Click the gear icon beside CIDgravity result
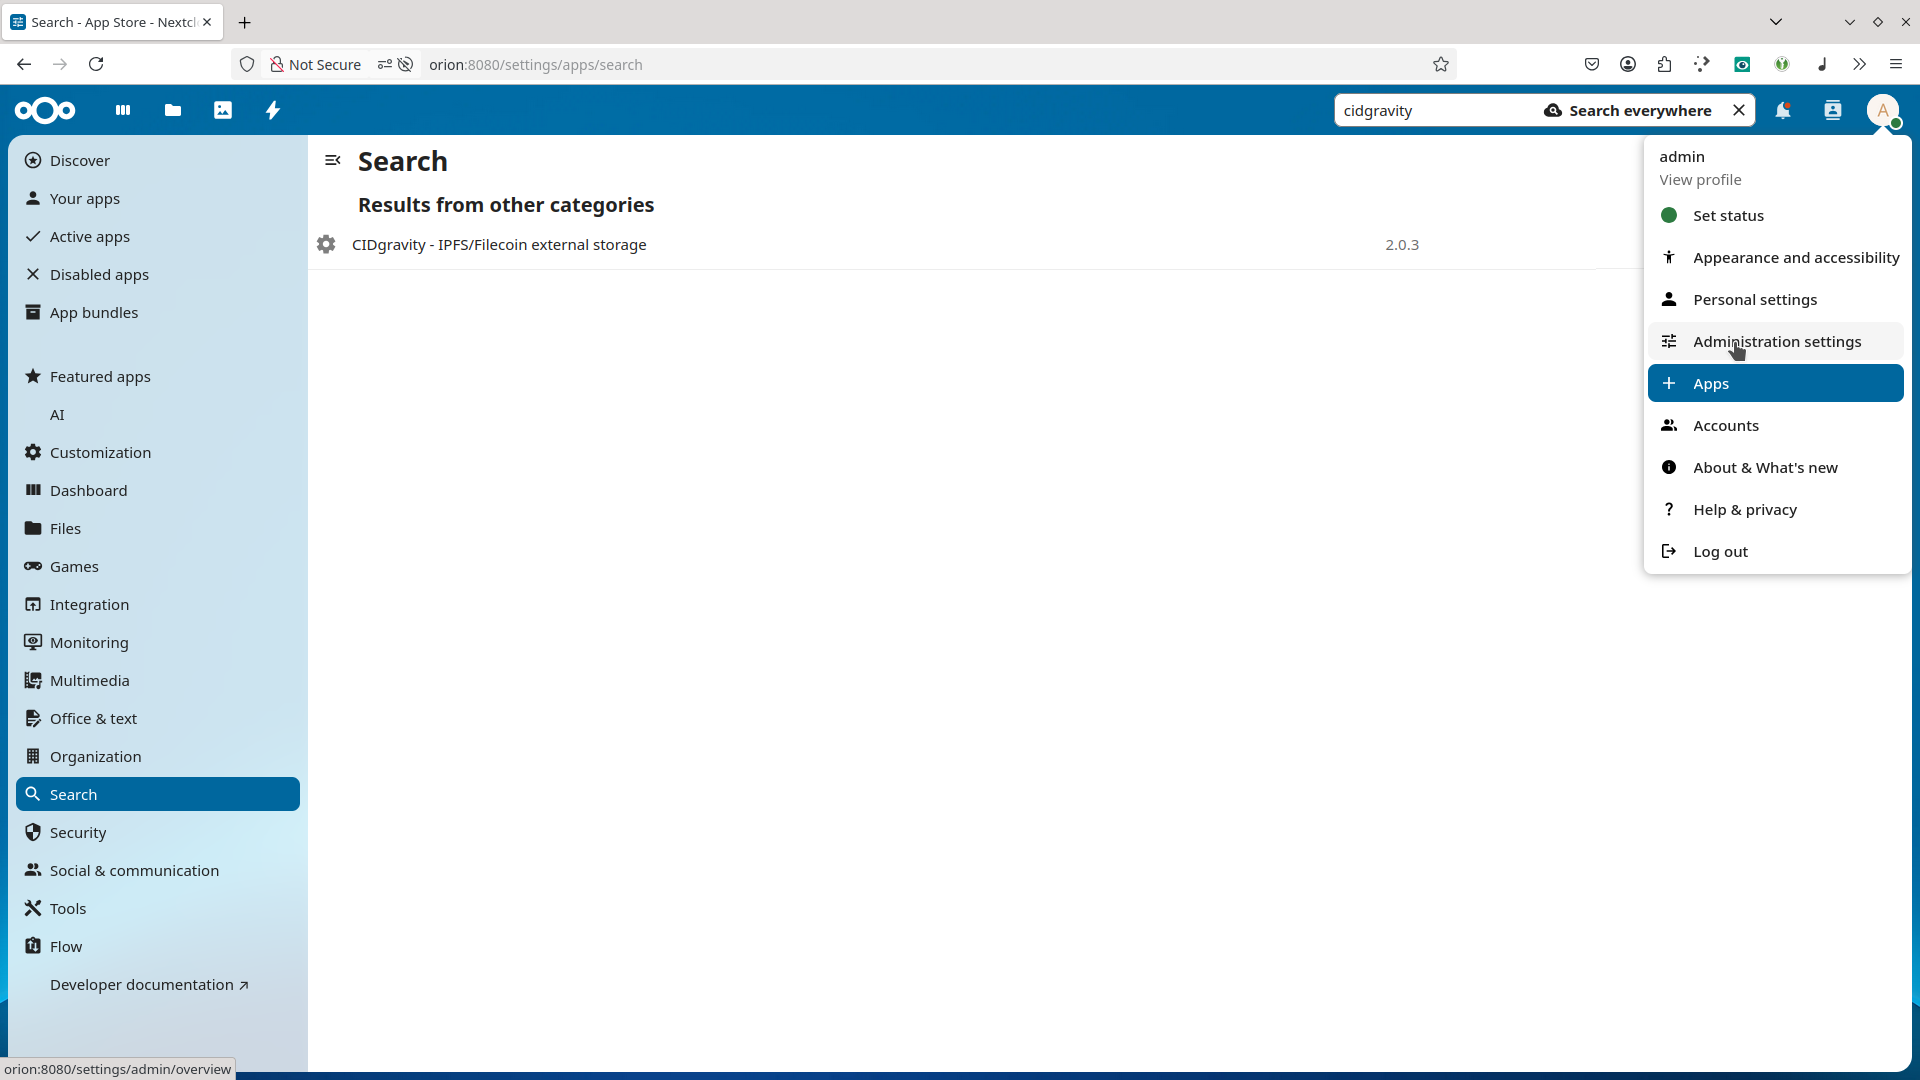The image size is (1920, 1080). 326,245
